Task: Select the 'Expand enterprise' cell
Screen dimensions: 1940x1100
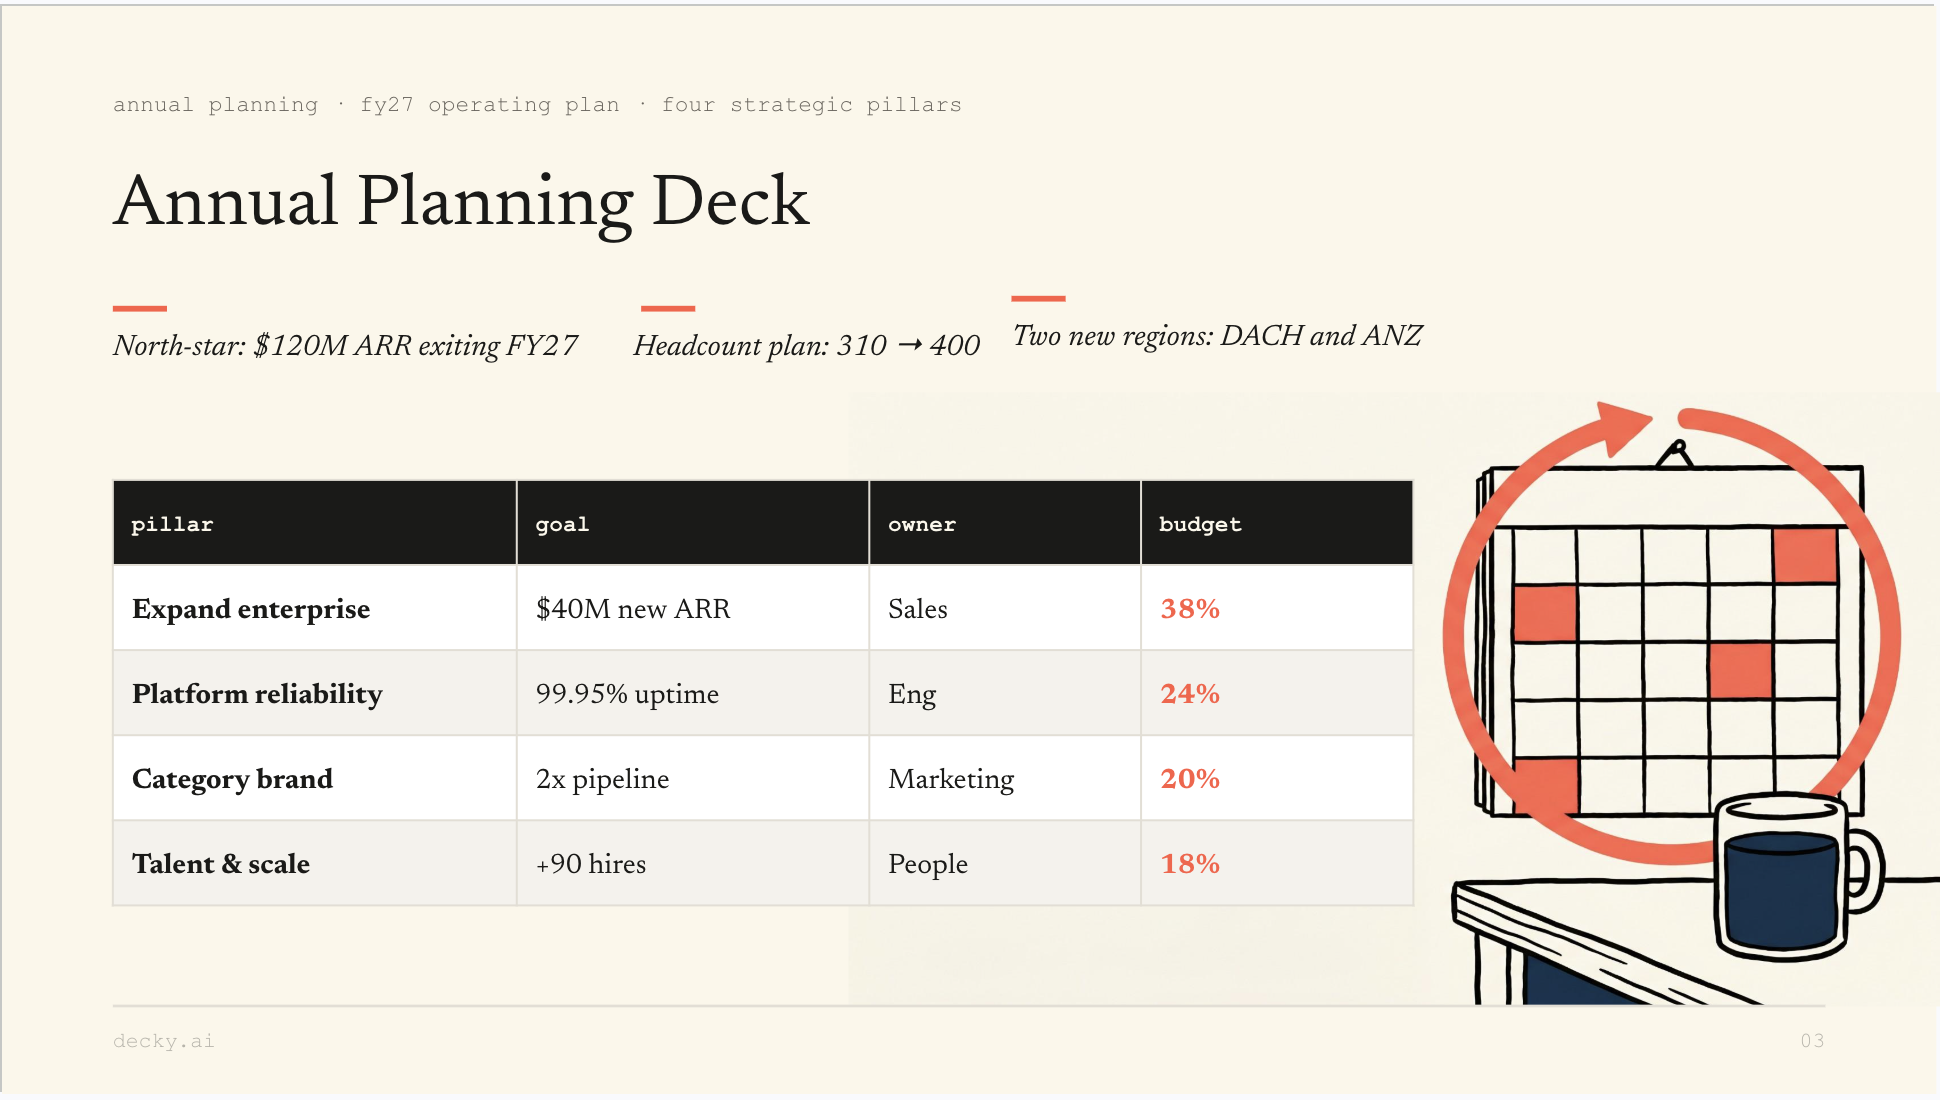Action: (x=315, y=608)
